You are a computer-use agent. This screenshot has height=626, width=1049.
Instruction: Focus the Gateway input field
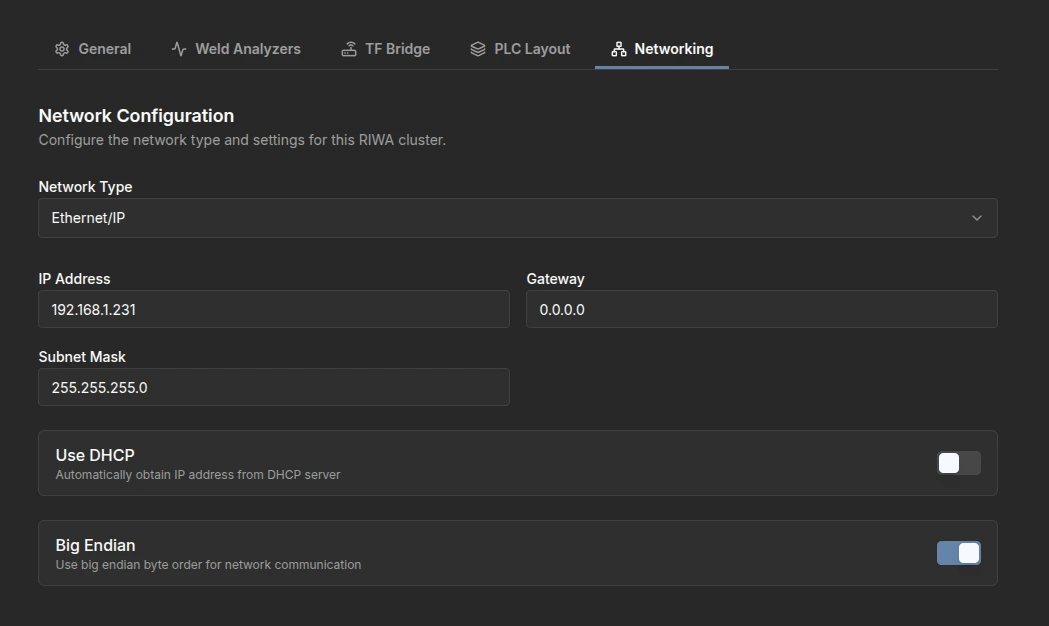(x=762, y=309)
